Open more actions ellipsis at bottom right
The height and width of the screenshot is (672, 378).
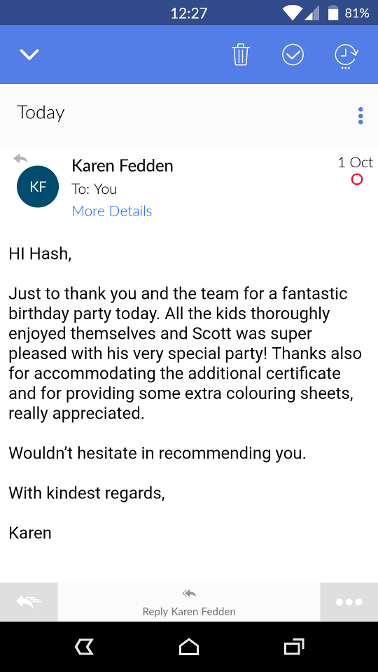(349, 602)
